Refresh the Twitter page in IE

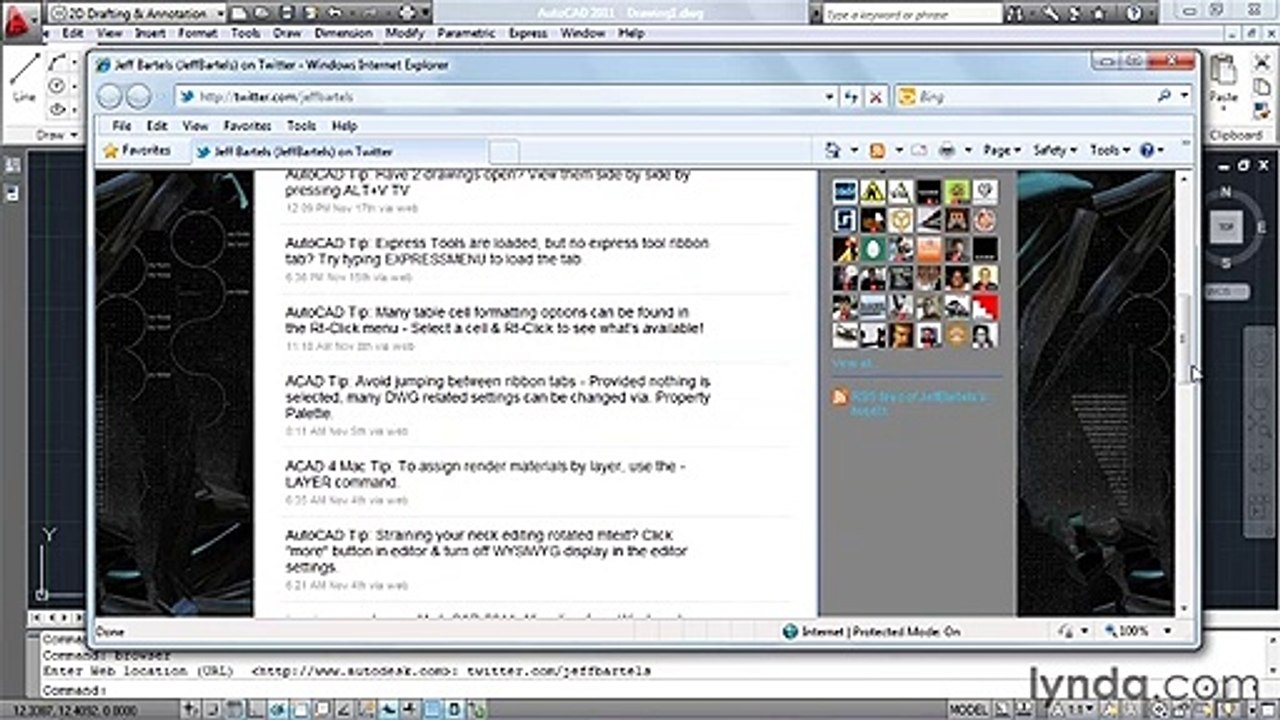click(x=851, y=97)
